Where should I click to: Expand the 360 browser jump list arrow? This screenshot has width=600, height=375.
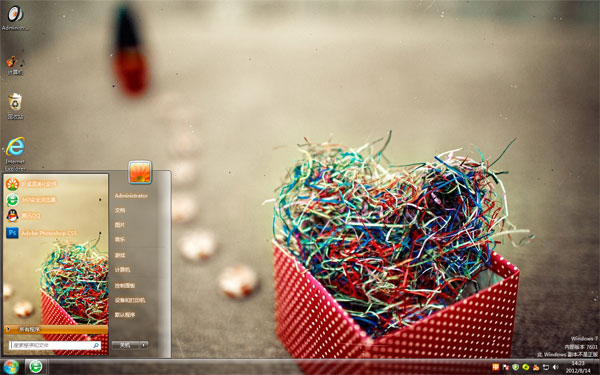point(100,200)
